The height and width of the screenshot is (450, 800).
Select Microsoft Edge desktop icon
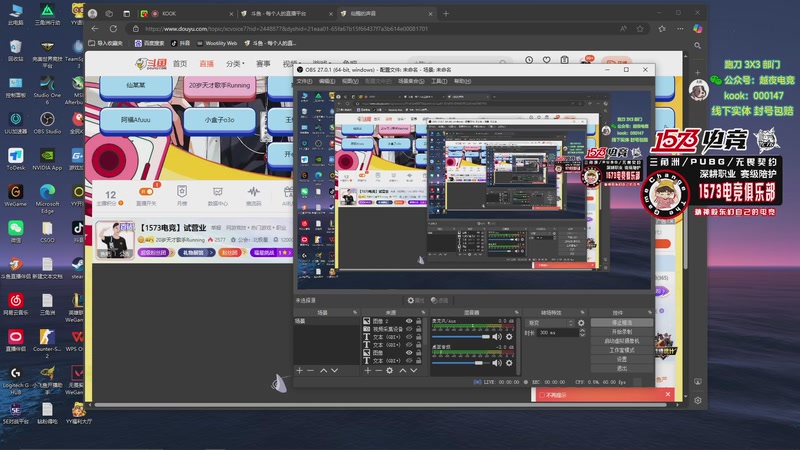[x=47, y=198]
